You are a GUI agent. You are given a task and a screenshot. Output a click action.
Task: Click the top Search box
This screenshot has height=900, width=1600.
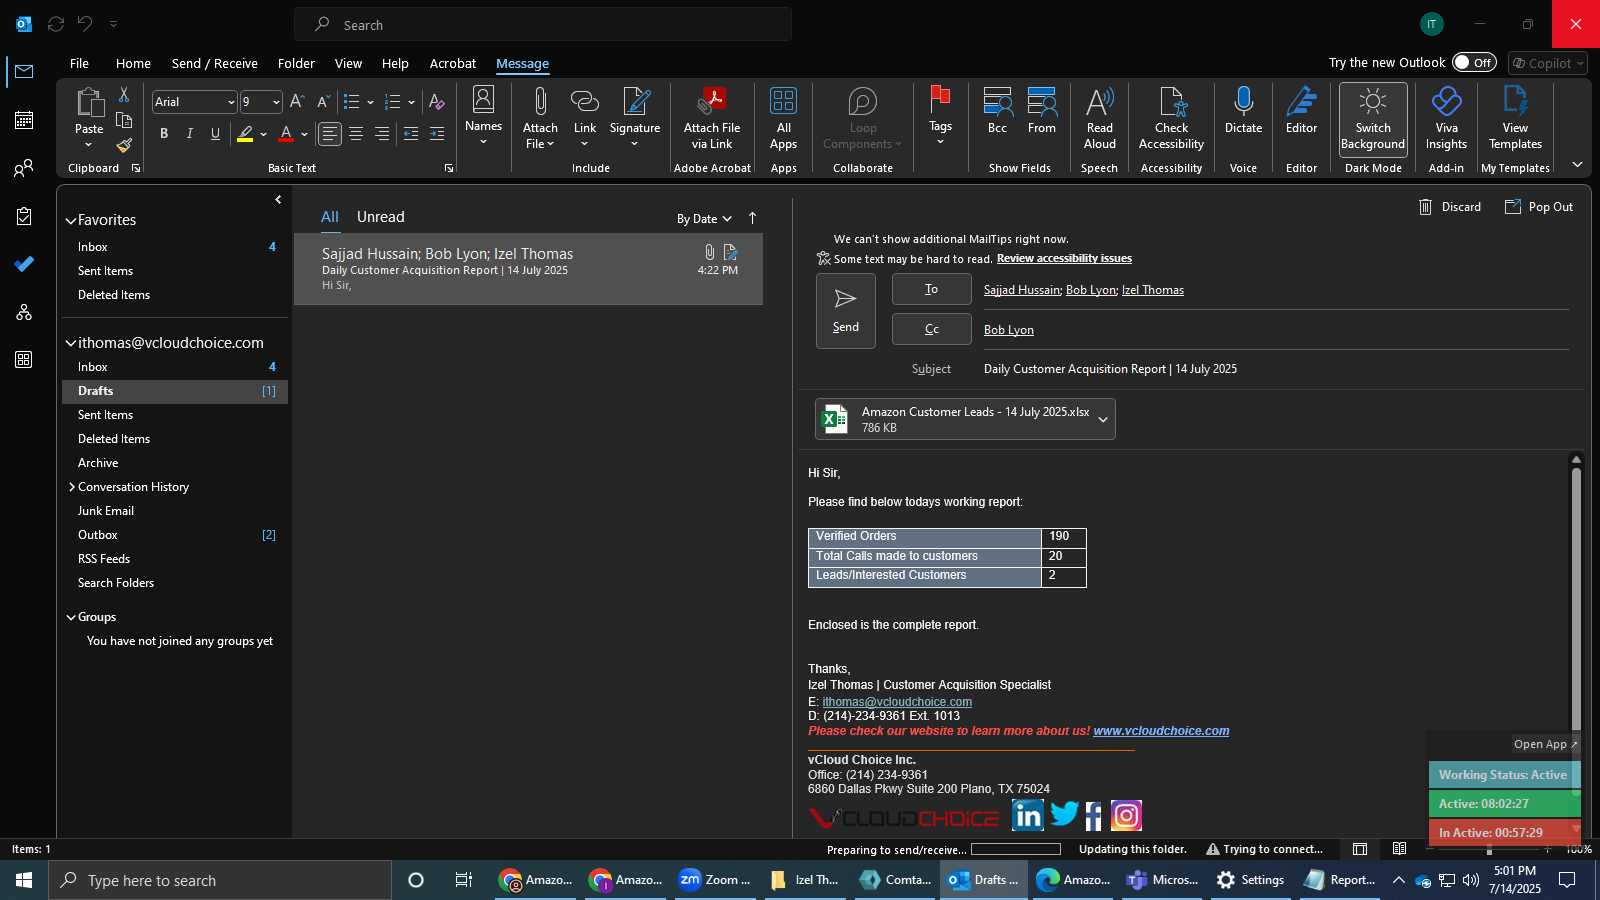[x=543, y=24]
